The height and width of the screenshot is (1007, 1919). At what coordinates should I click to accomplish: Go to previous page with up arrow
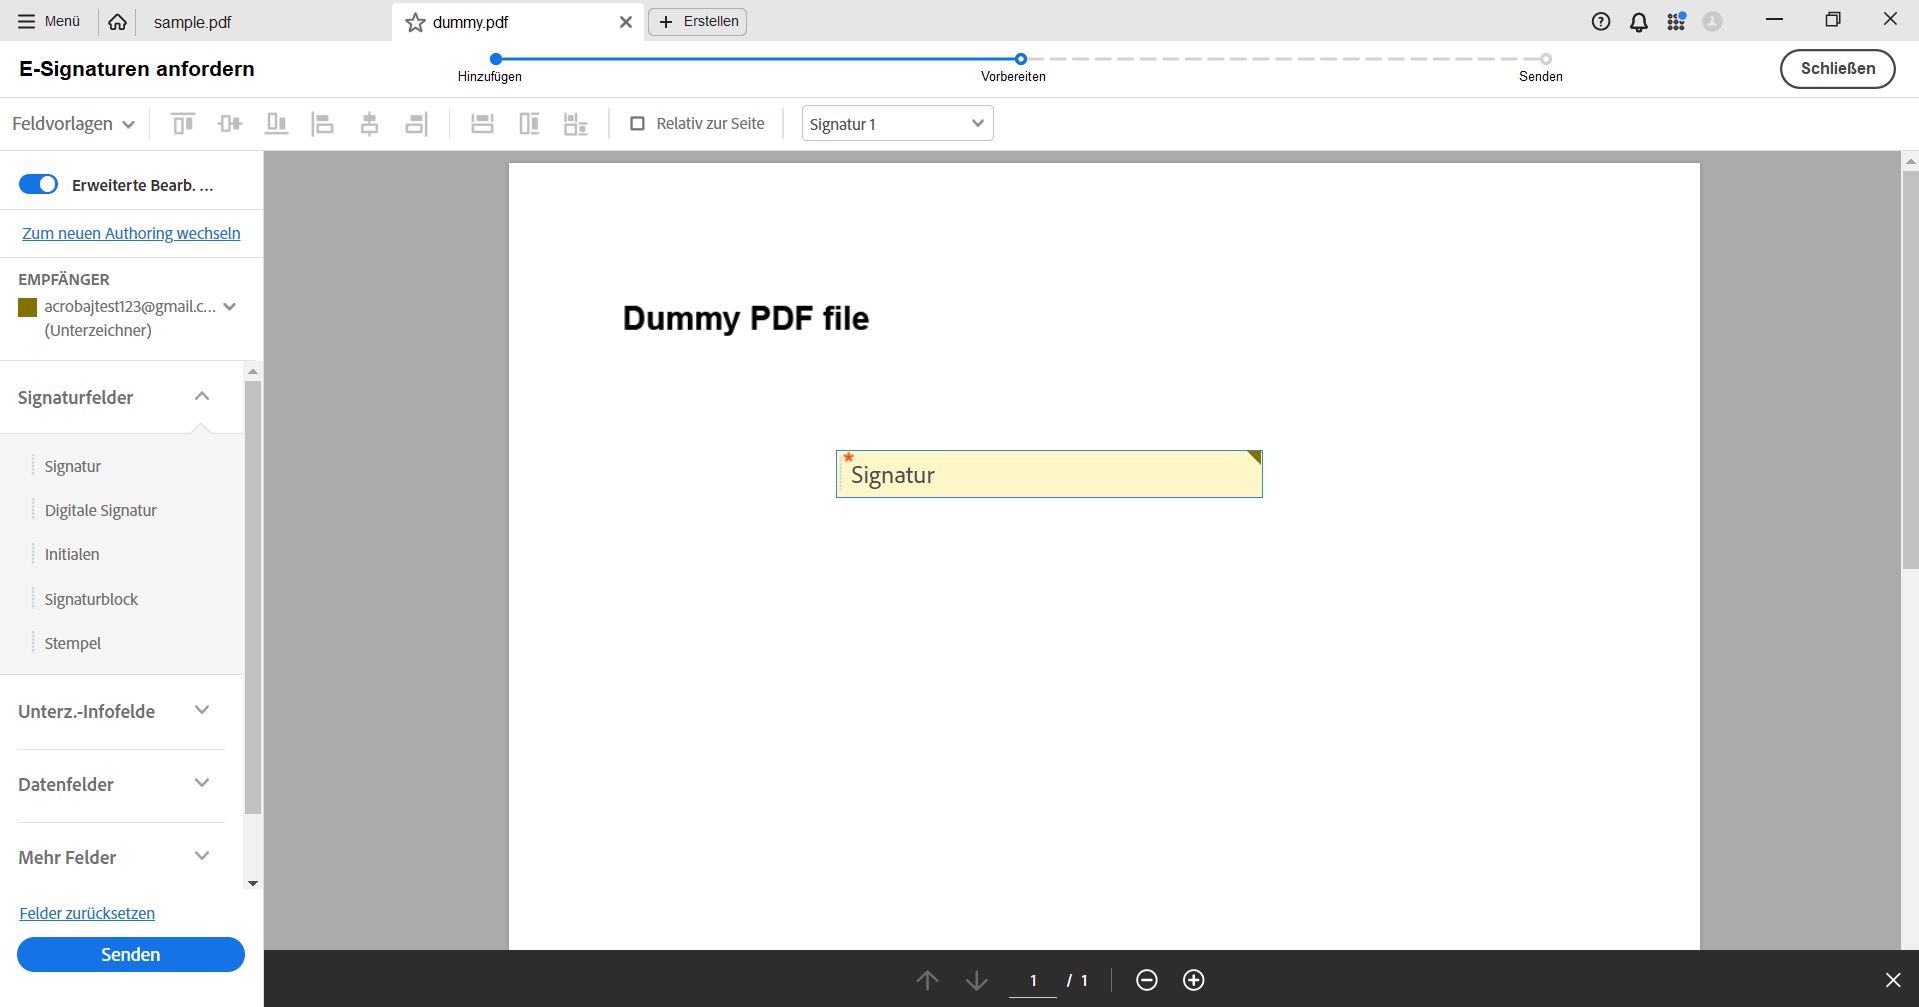point(928,980)
